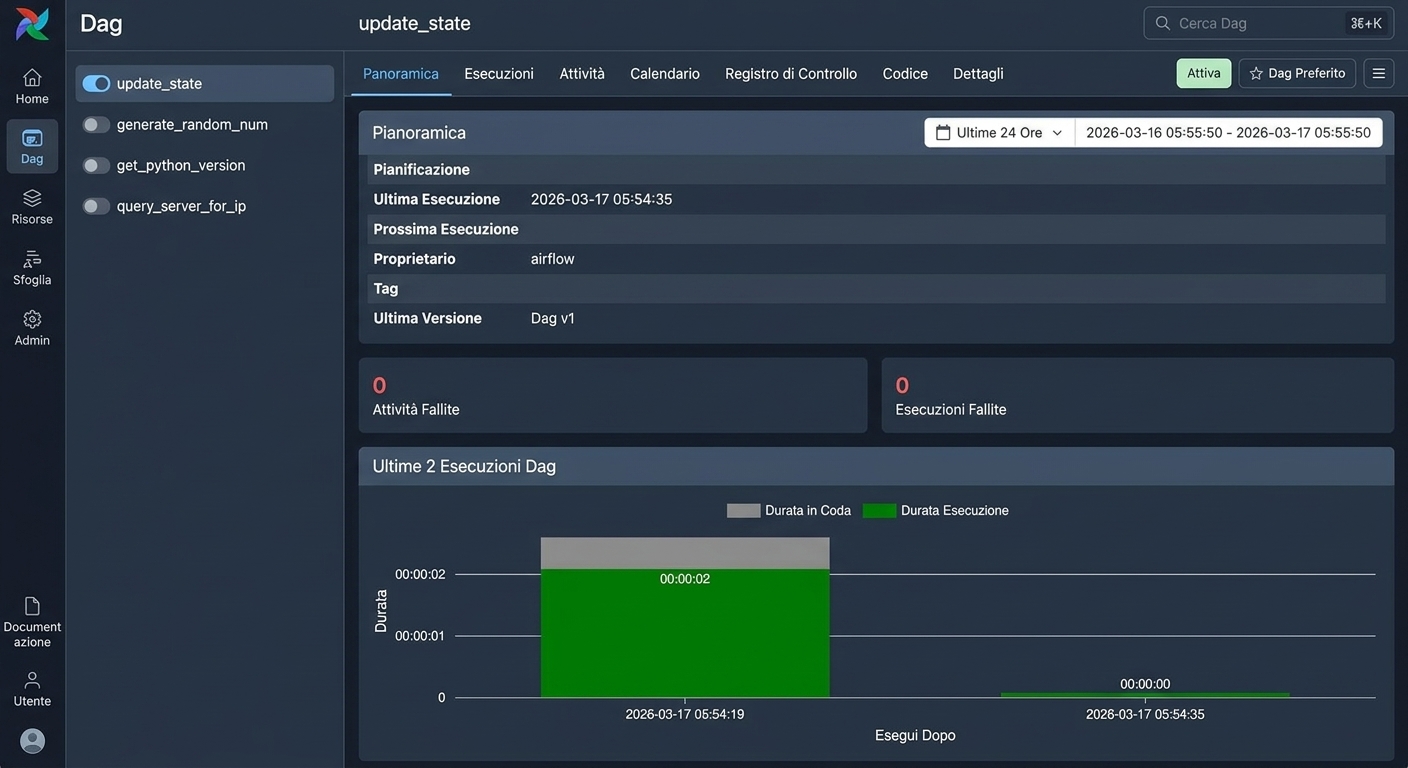Click the 2026-03-17 05:54:19 axis label
Viewport: 1408px width, 768px height.
tap(685, 714)
